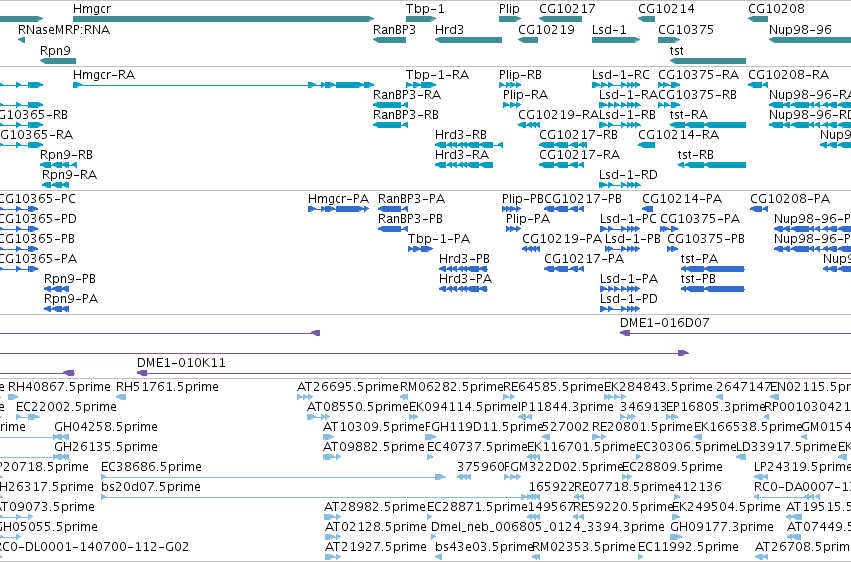Screen dimensions: 851x562
Task: Click the CG10214-RA transcript label
Action: [x=678, y=135]
